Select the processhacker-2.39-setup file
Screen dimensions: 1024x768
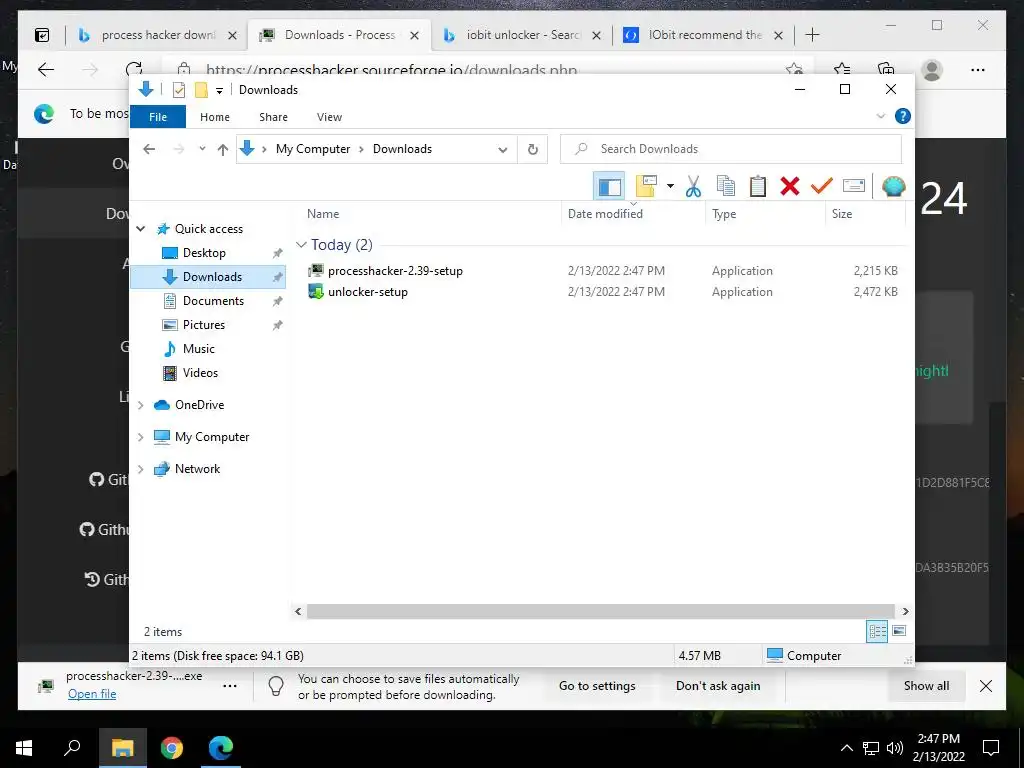click(395, 271)
